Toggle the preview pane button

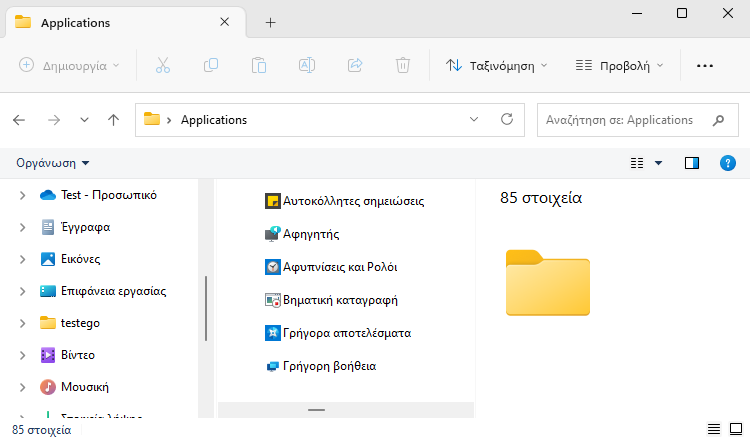tap(692, 163)
